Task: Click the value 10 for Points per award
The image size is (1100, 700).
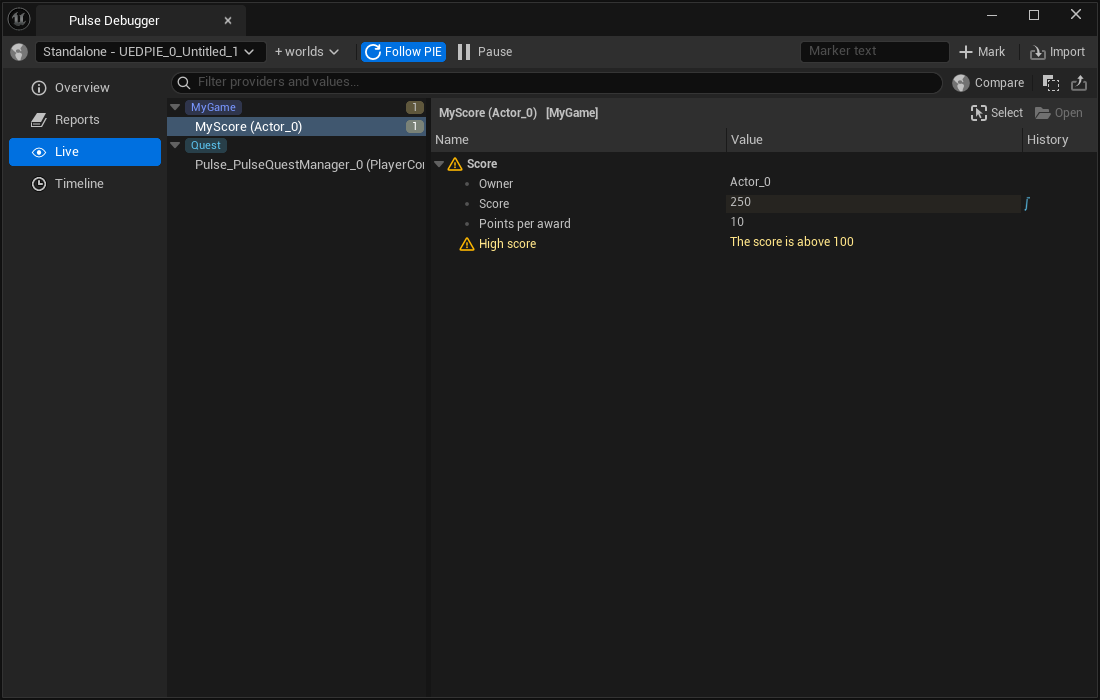Action: (x=737, y=222)
